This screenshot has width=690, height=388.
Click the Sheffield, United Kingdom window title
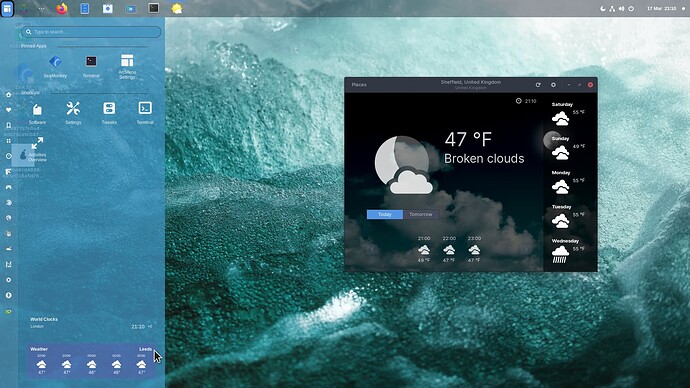pyautogui.click(x=470, y=82)
